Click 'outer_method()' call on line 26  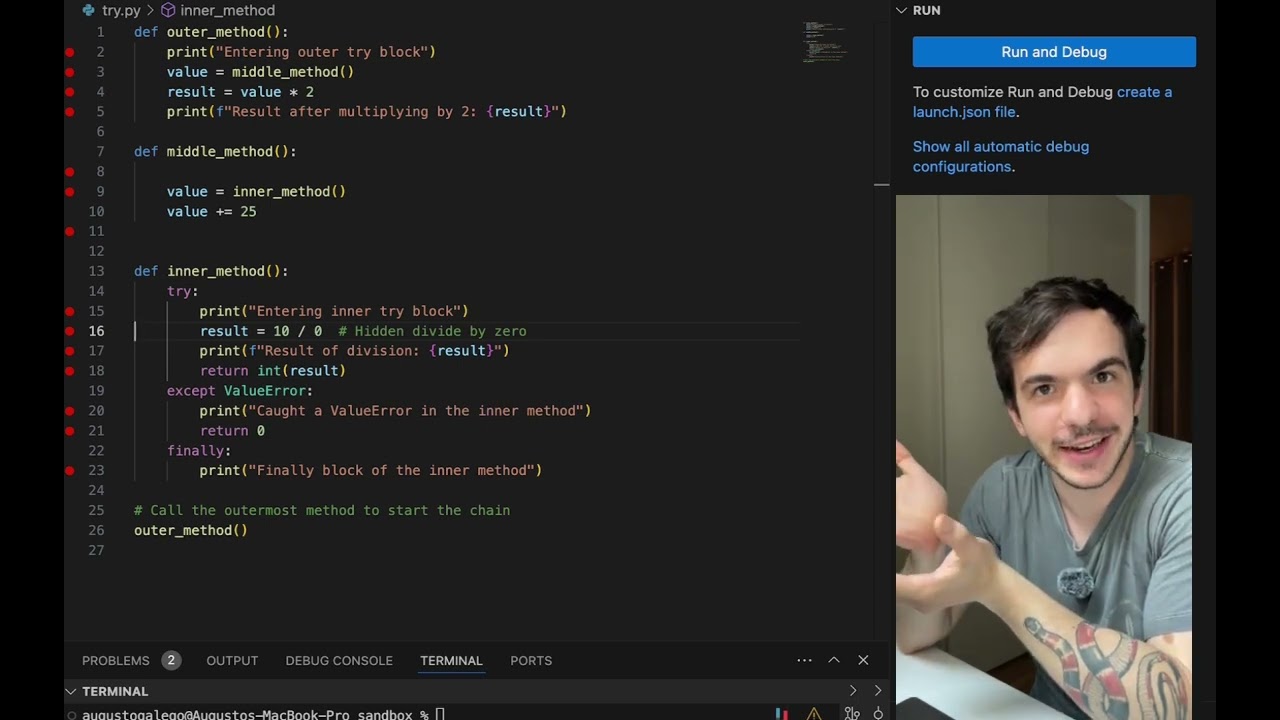coord(191,530)
